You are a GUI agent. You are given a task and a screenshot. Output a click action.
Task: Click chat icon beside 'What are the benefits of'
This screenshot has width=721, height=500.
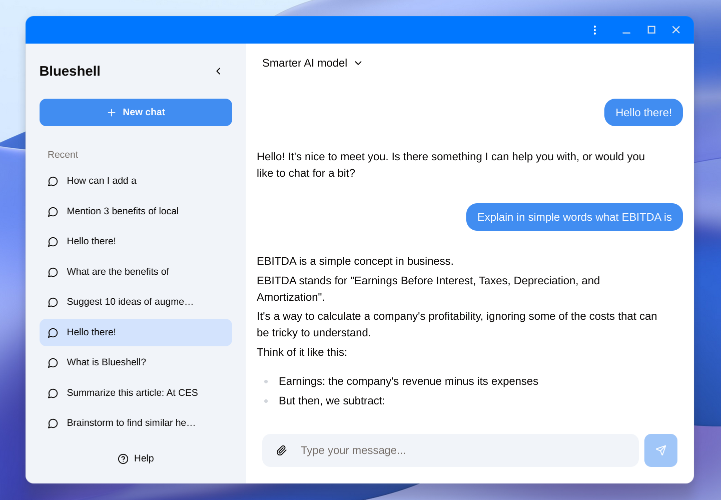(53, 272)
